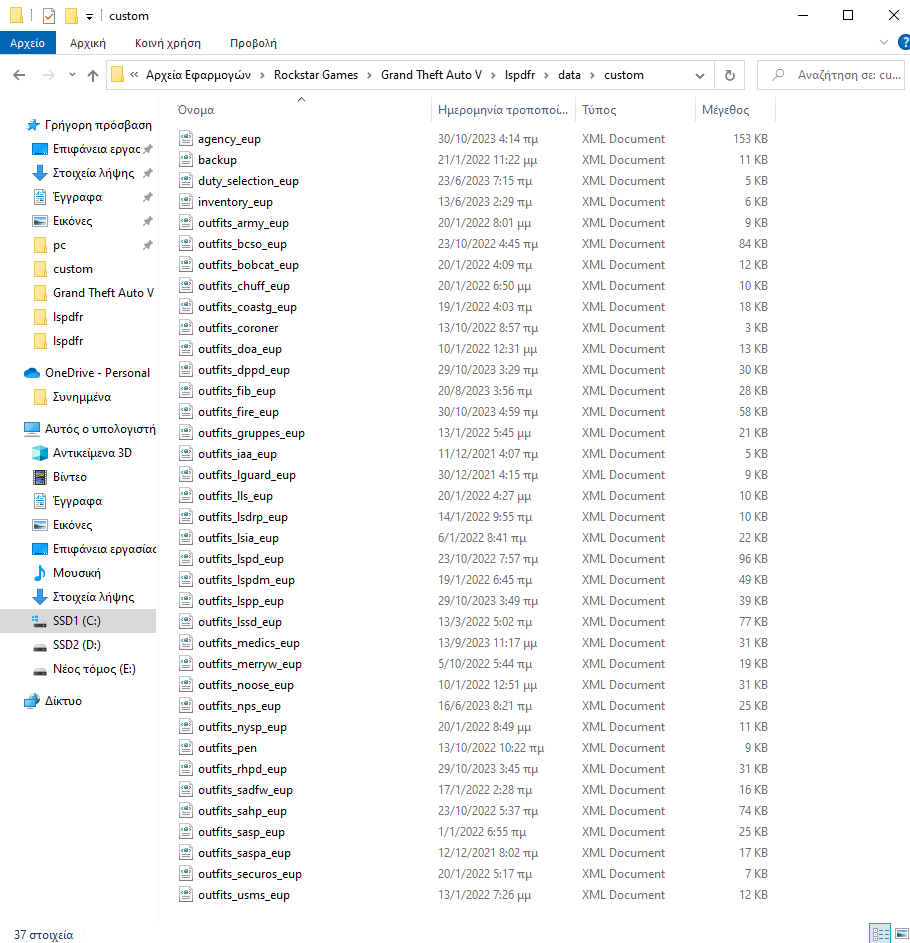
Task: Click Grand Theft Auto V breadcrumb segment
Action: (431, 75)
